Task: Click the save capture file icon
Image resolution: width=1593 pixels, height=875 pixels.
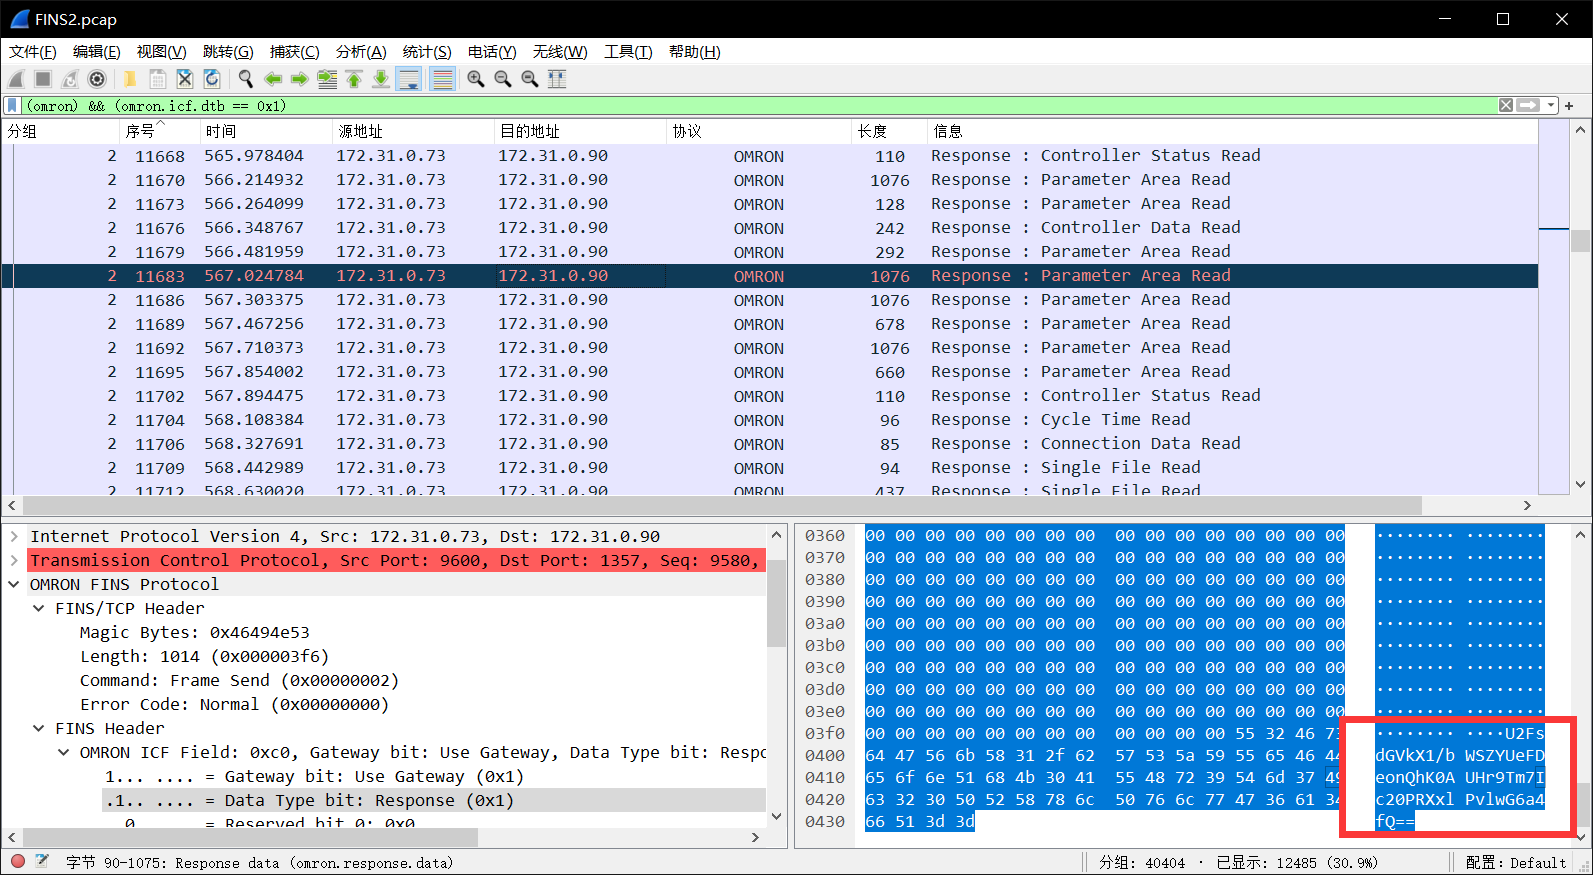Action: pyautogui.click(x=157, y=79)
